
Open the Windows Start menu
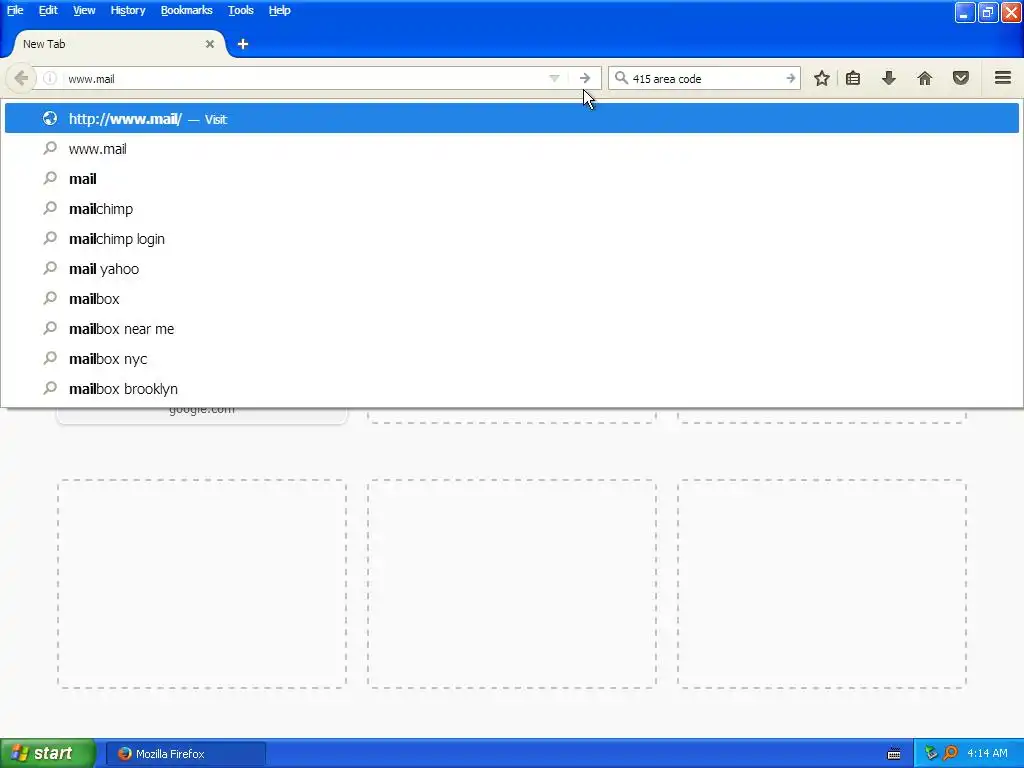[48, 753]
